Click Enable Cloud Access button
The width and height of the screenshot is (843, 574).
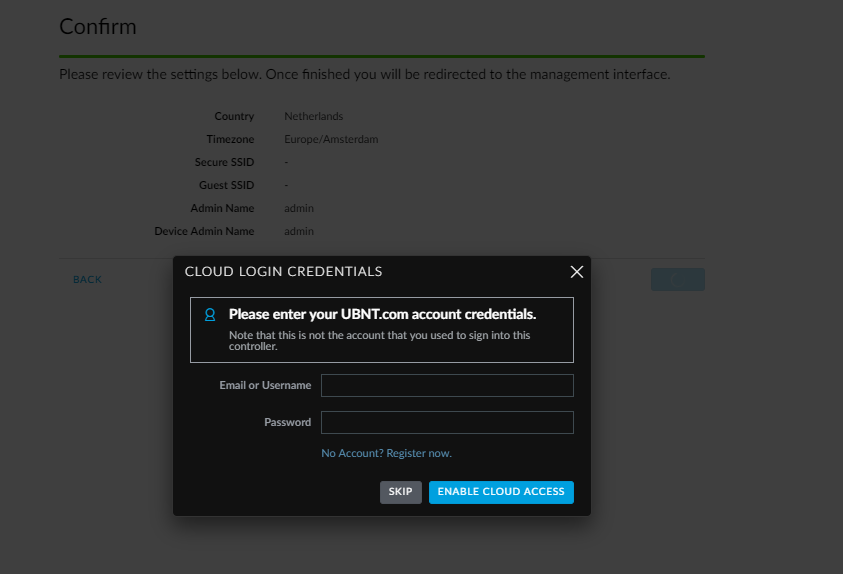click(x=501, y=492)
